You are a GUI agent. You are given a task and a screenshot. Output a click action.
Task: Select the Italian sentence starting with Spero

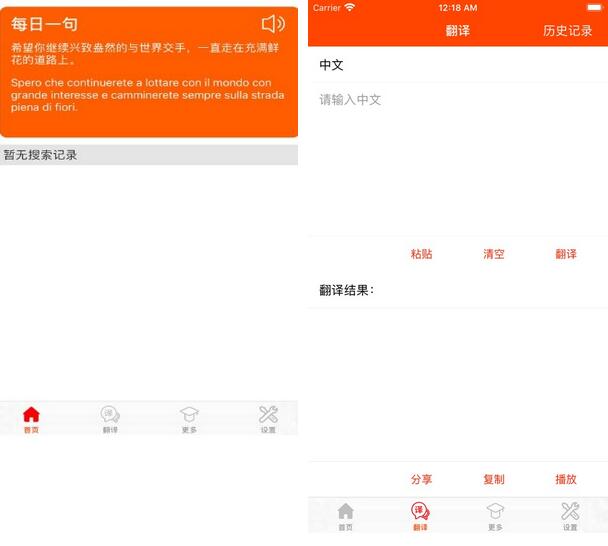[147, 95]
